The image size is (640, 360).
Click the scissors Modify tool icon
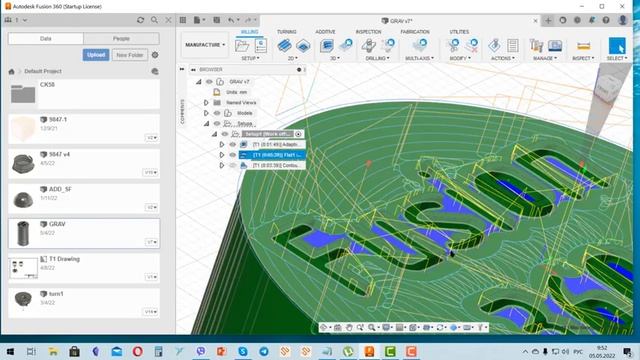point(453,45)
